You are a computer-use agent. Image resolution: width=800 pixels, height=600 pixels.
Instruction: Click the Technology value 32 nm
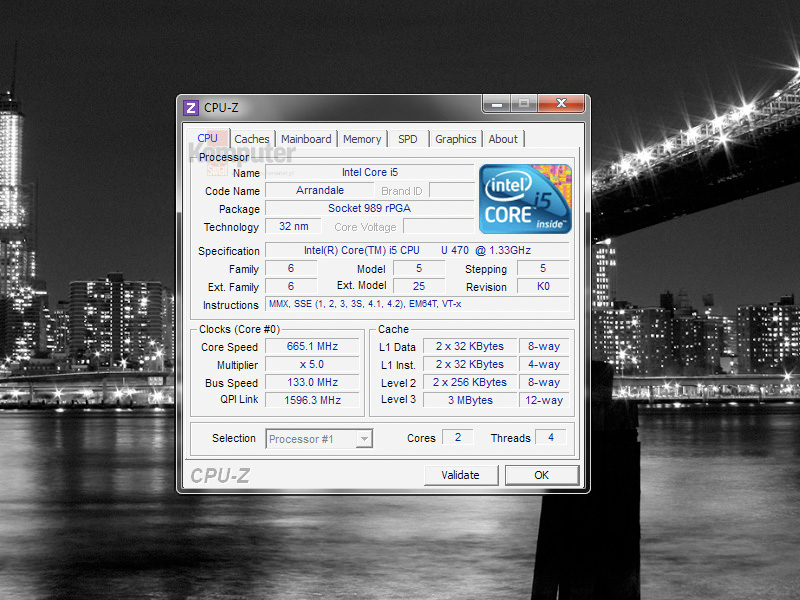(x=293, y=227)
